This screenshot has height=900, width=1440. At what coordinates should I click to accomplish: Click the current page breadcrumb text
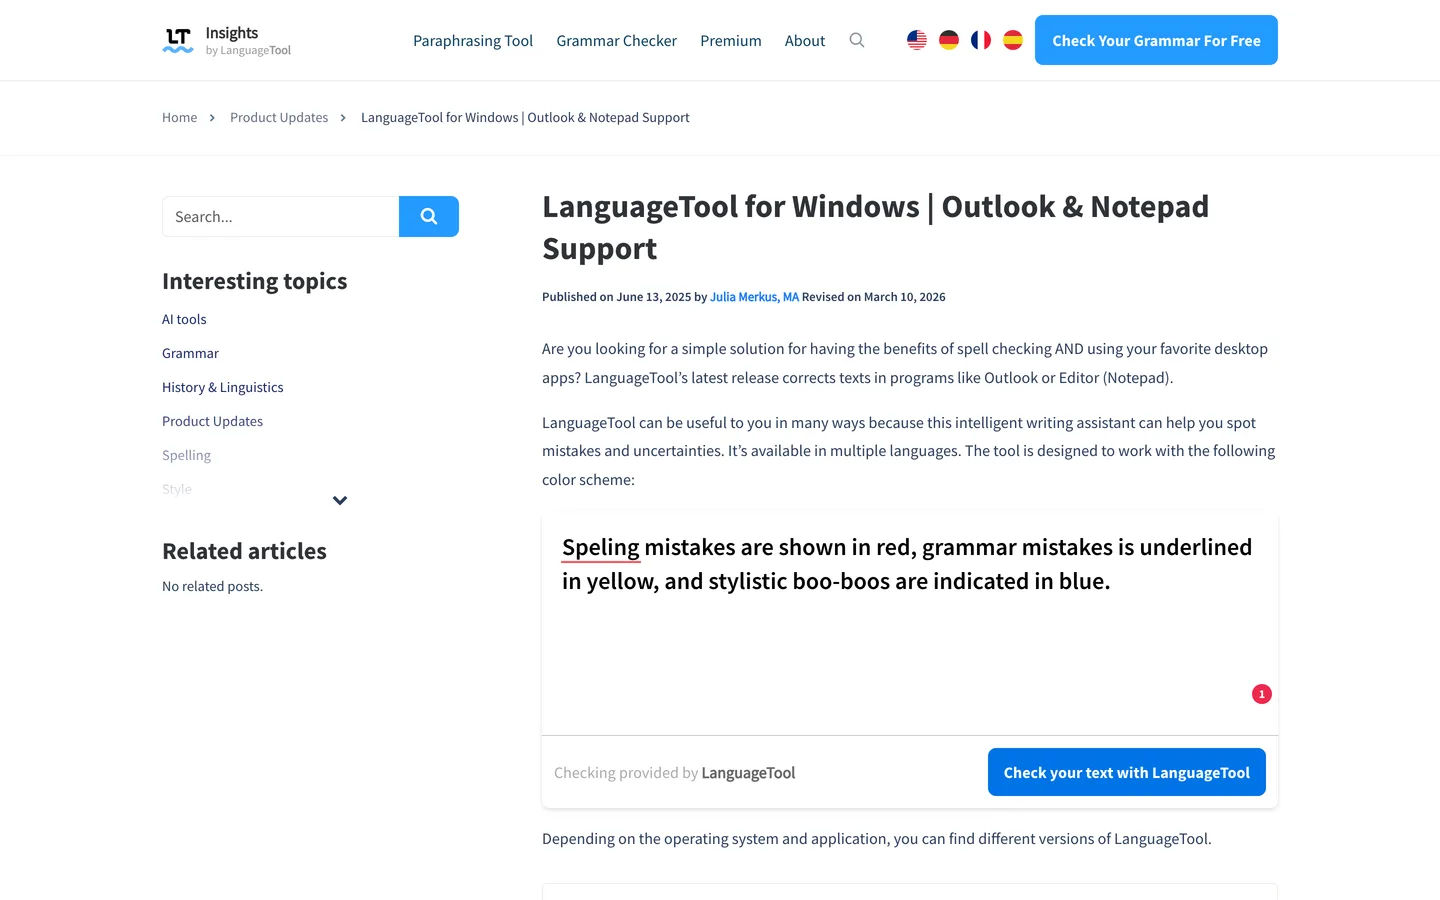(x=525, y=117)
